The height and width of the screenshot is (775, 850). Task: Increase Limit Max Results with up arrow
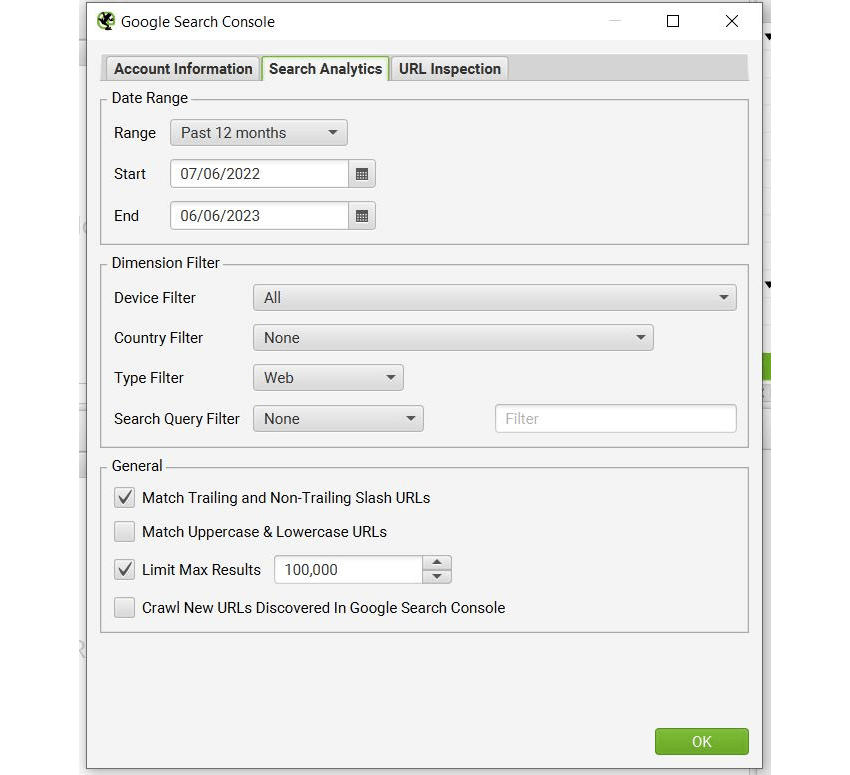[x=437, y=563]
